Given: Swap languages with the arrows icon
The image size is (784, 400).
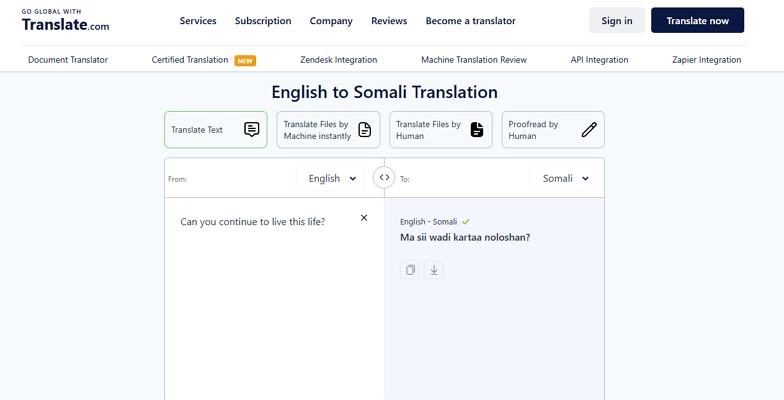Looking at the screenshot, I should (384, 178).
